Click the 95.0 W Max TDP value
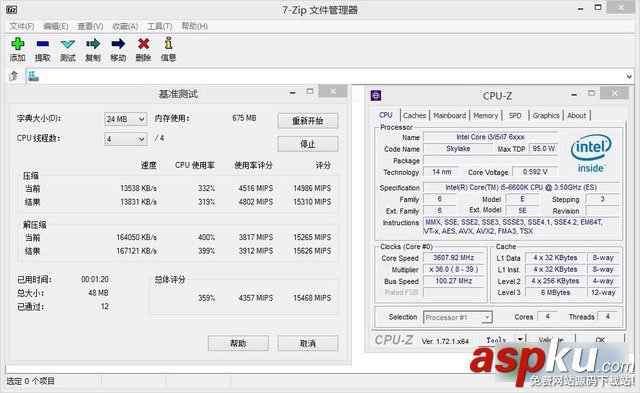This screenshot has width=640, height=393. click(543, 149)
